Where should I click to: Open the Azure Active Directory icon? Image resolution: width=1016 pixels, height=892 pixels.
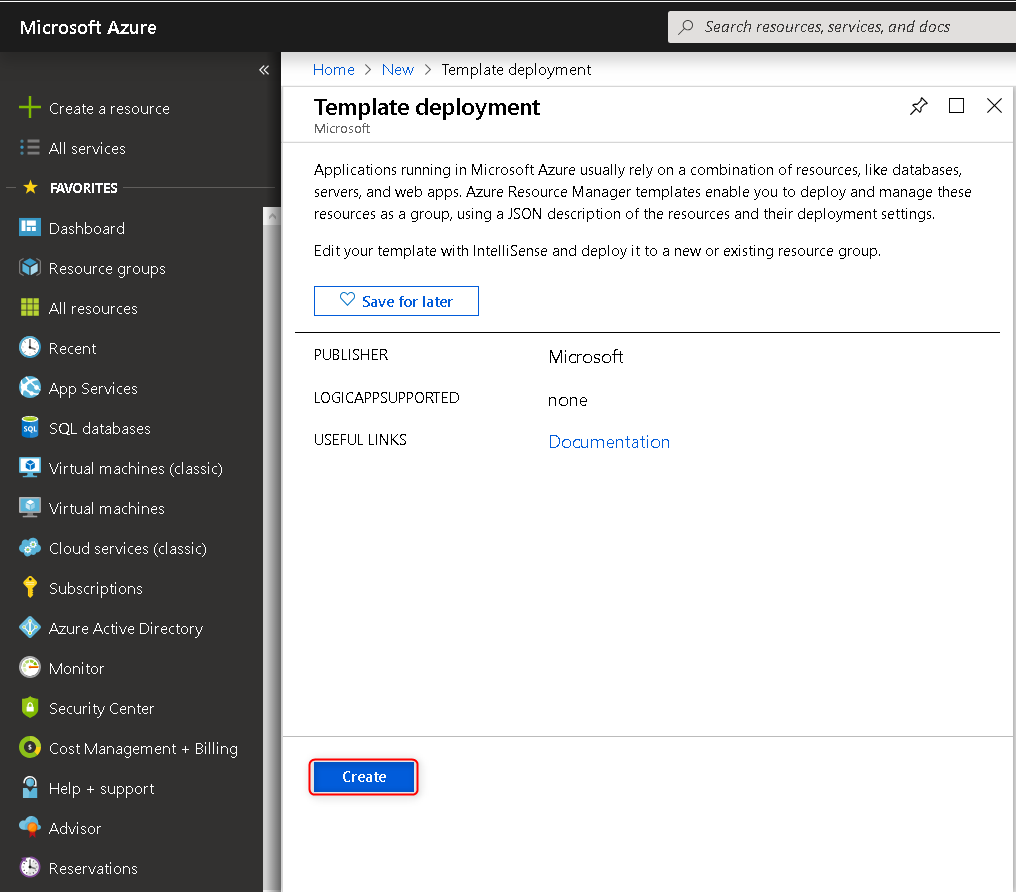tap(30, 628)
